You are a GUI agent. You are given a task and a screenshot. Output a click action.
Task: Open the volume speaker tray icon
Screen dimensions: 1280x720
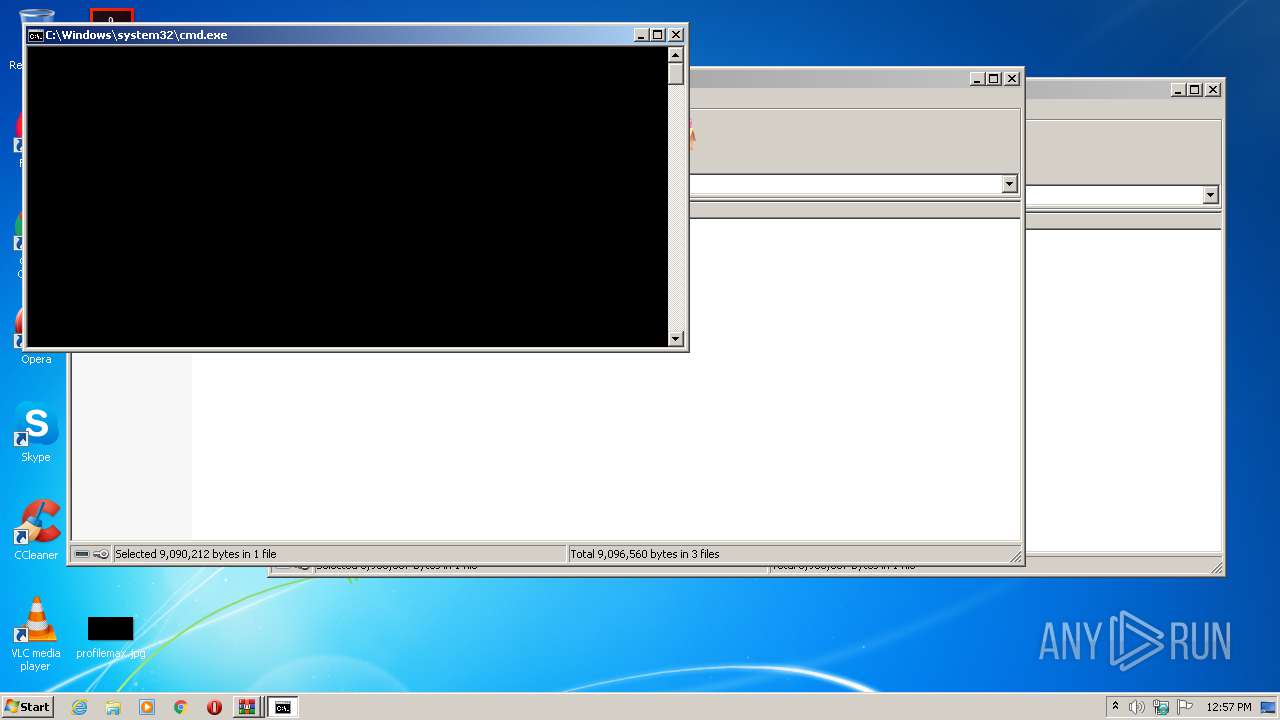click(1137, 707)
